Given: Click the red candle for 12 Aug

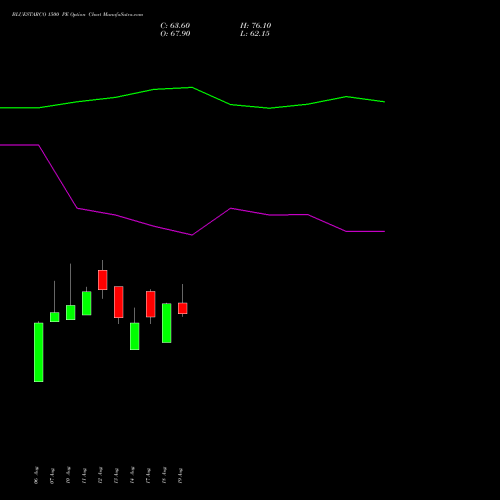Looking at the screenshot, I should 103,280.
